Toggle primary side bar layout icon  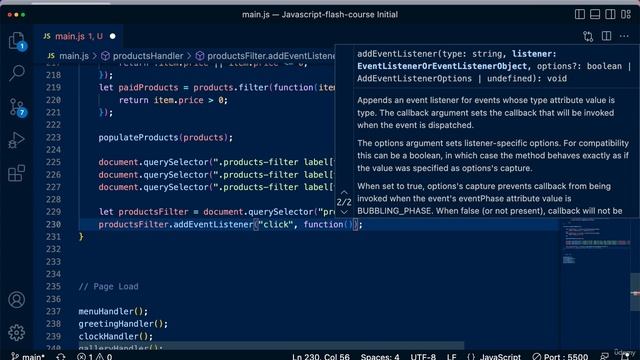tap(580, 14)
